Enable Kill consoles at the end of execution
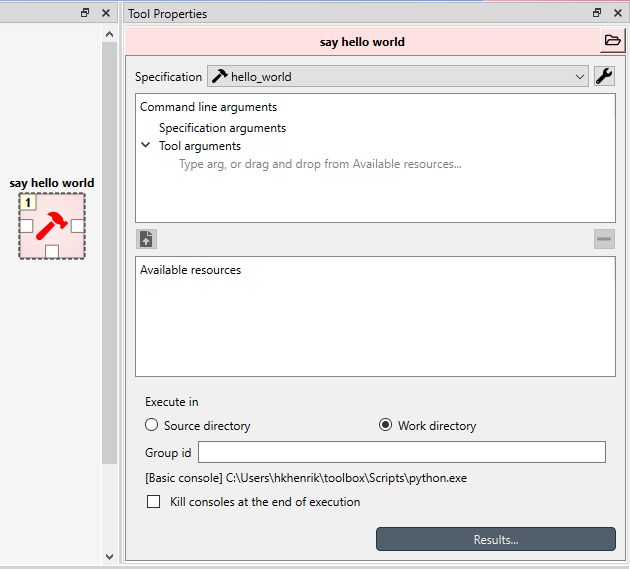Screen dimensions: 630x569 coord(153,501)
